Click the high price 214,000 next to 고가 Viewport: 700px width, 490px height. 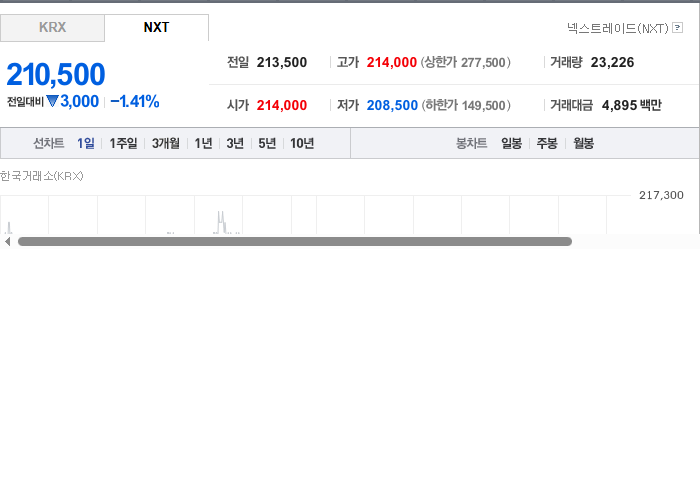392,62
